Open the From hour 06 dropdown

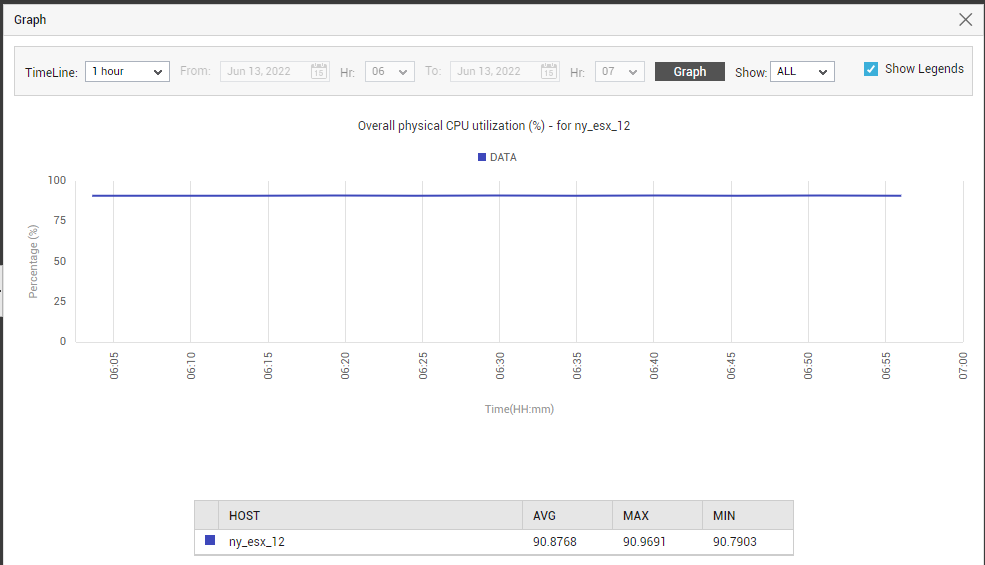coord(389,72)
